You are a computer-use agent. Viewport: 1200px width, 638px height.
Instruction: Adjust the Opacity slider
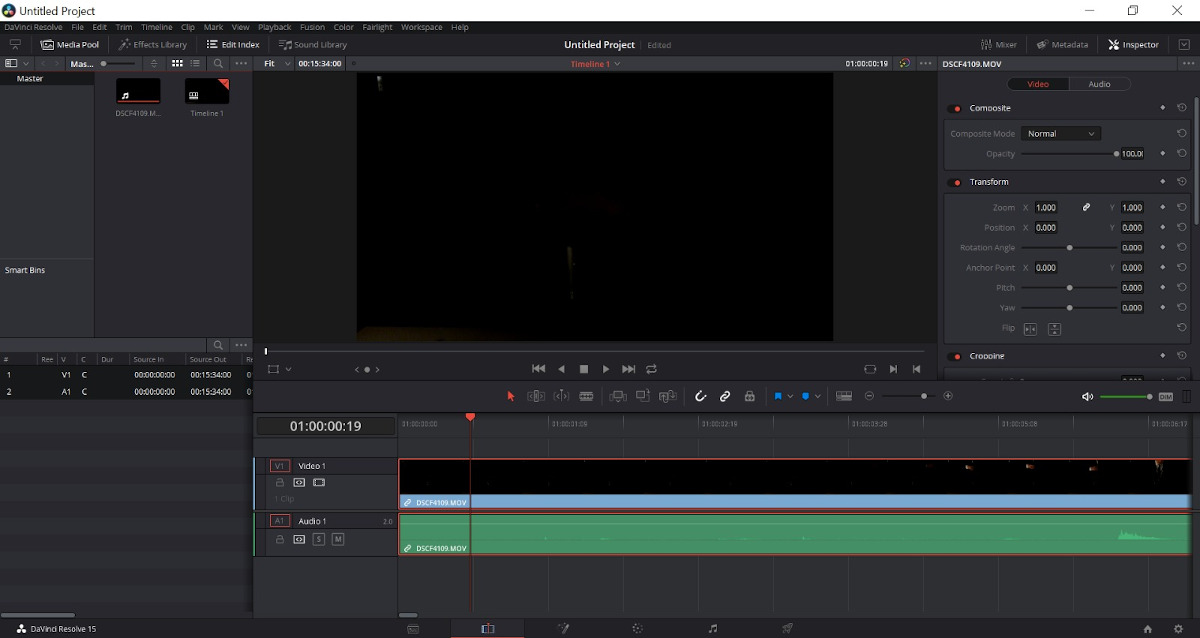coord(1068,154)
